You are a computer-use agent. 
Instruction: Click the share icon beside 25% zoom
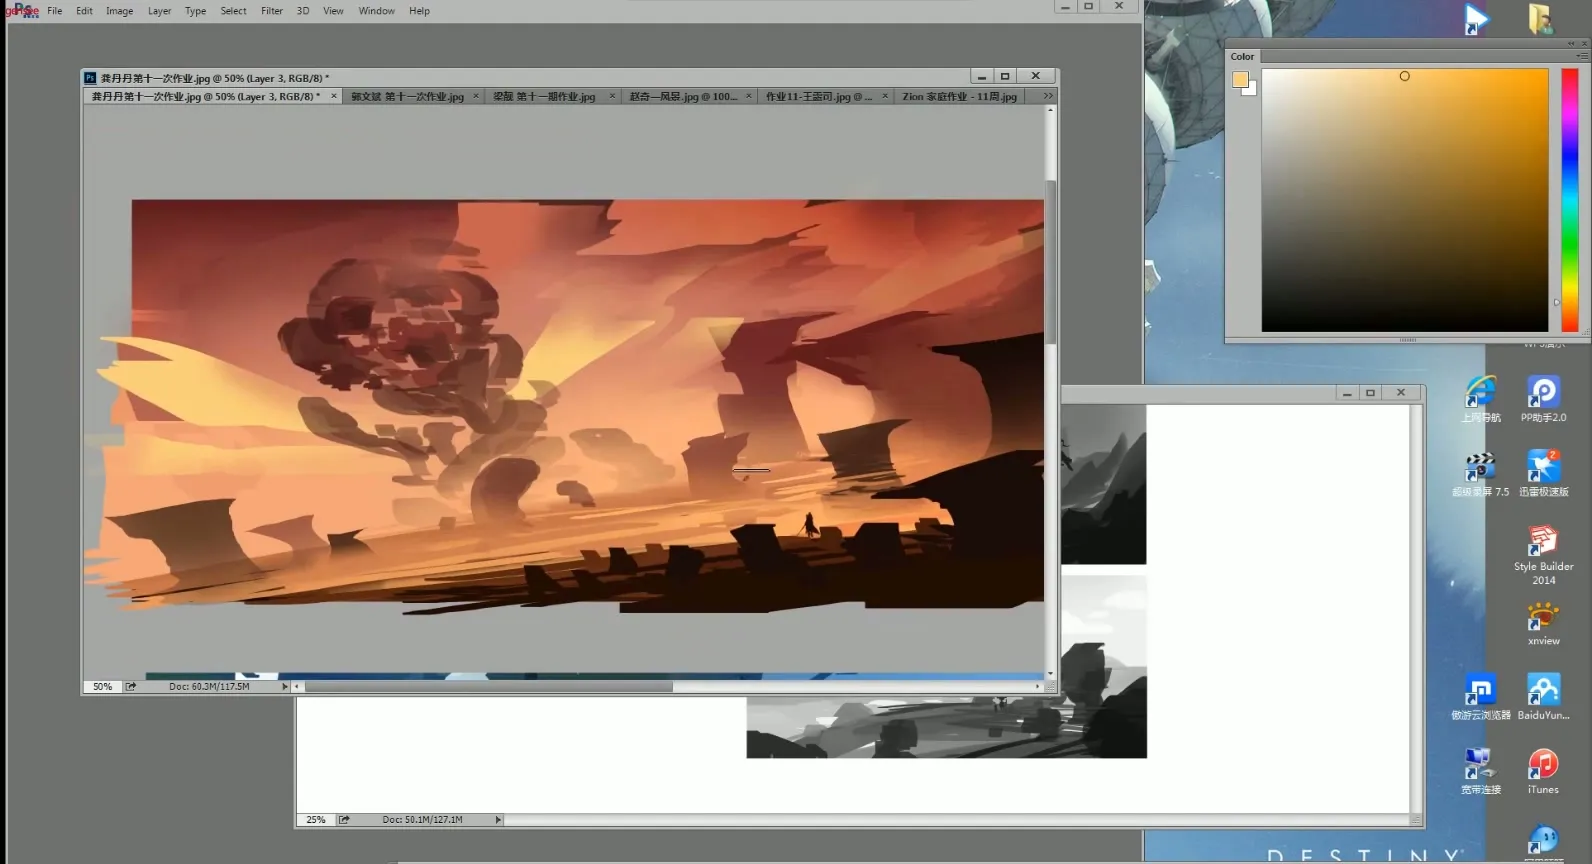344,820
